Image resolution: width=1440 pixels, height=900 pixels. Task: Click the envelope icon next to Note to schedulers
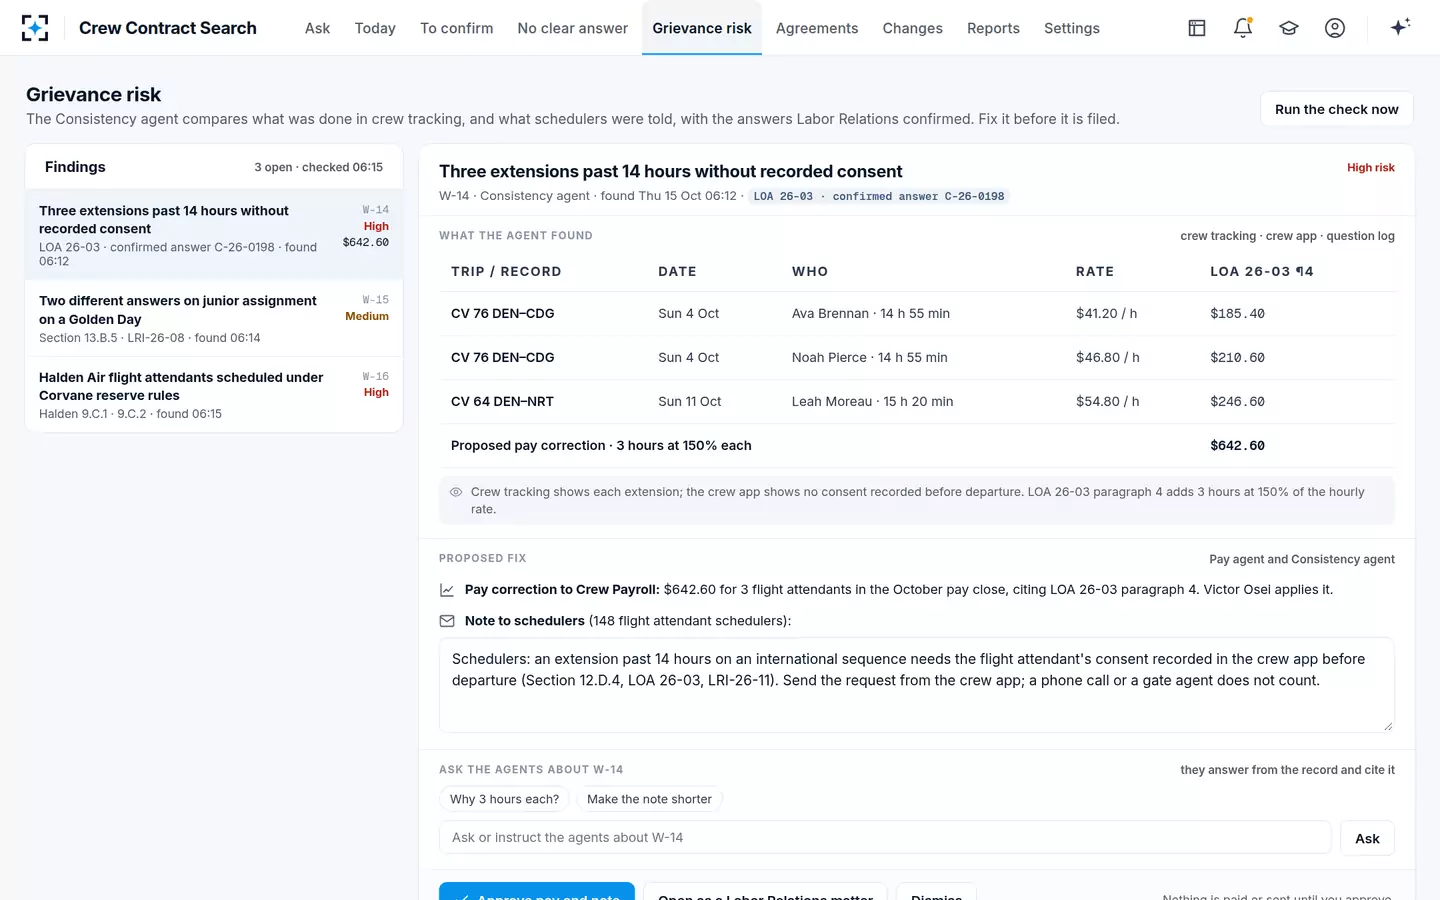coord(447,621)
